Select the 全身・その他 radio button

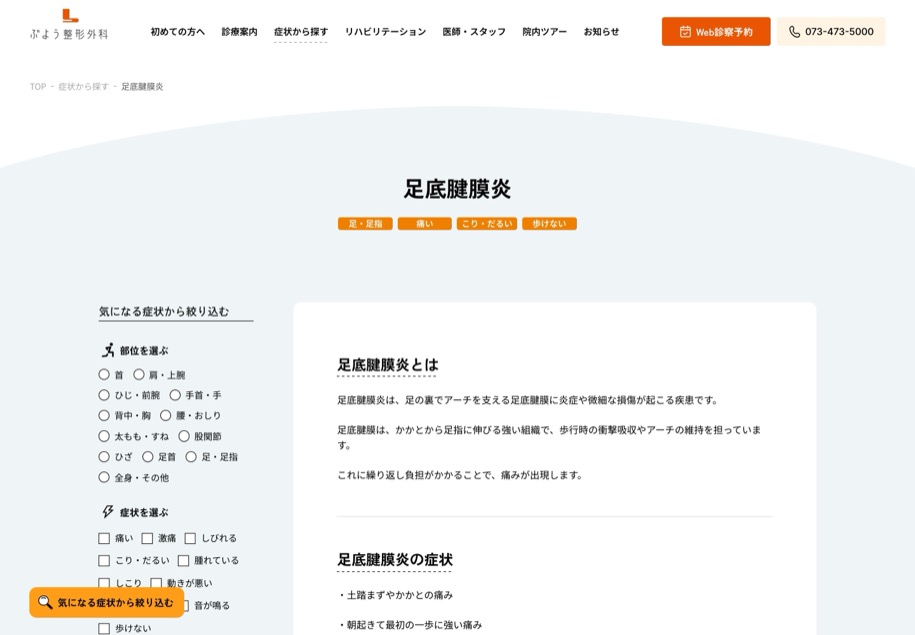104,477
